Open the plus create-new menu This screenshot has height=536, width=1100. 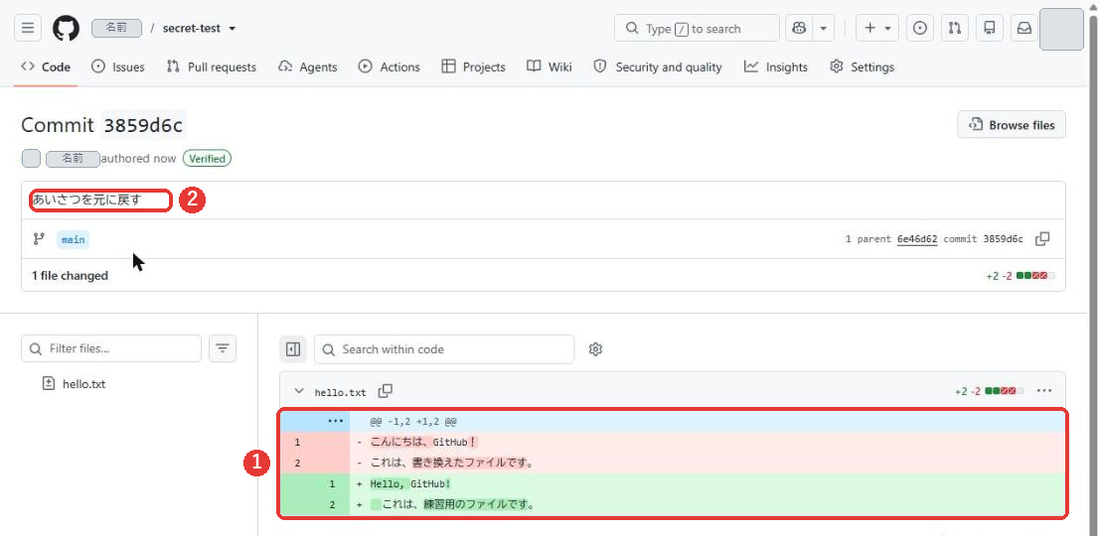[x=877, y=28]
